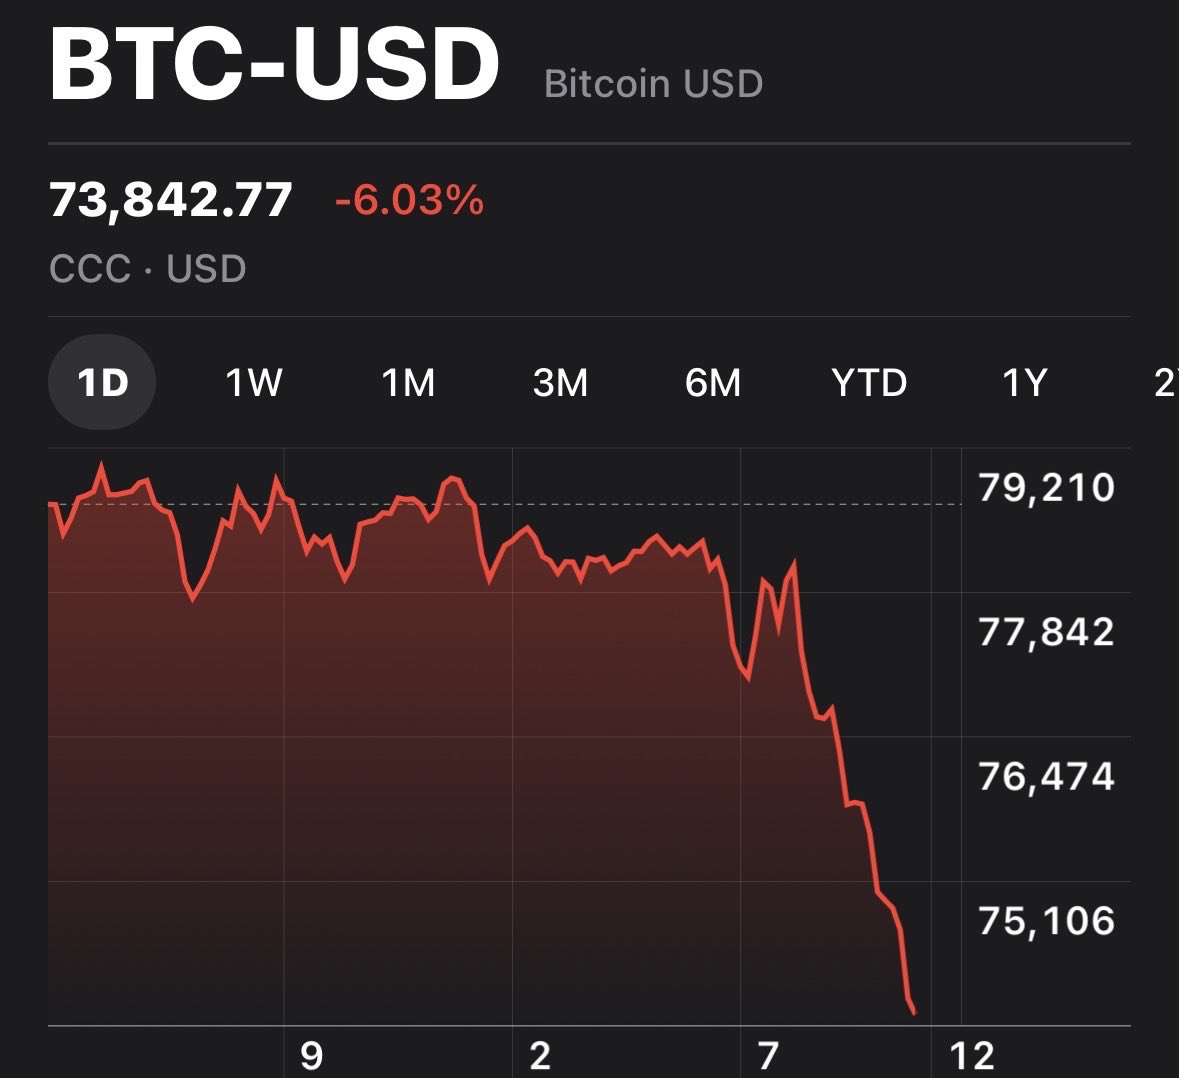
Task: Click the 9 marker on time axis
Action: coord(312,1055)
